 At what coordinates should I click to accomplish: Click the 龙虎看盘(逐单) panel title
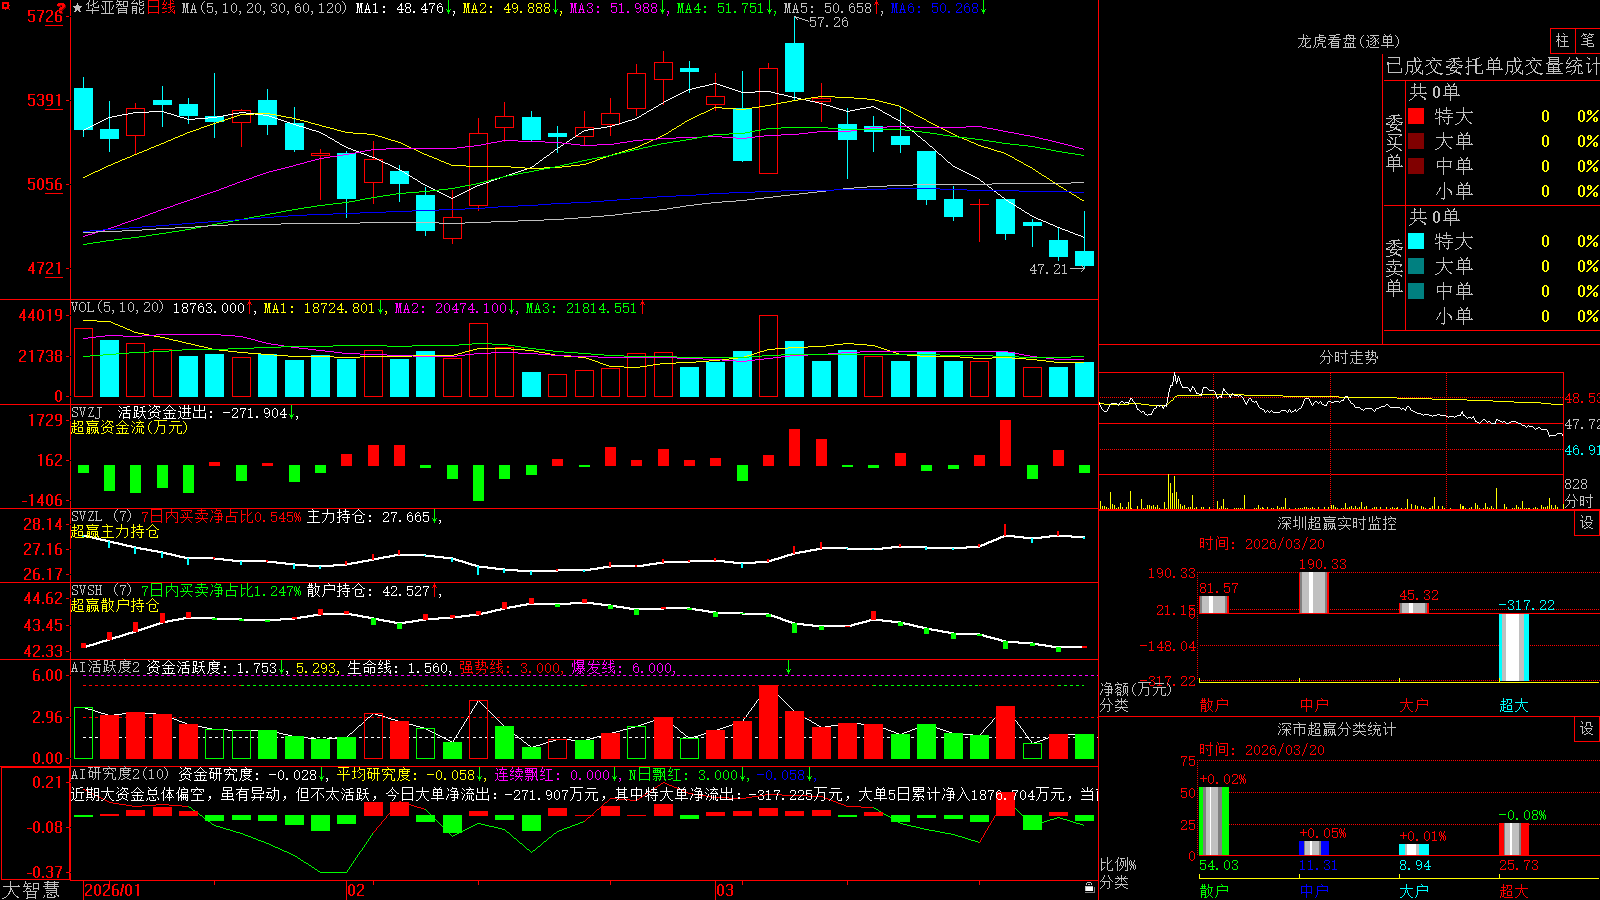1348,41
